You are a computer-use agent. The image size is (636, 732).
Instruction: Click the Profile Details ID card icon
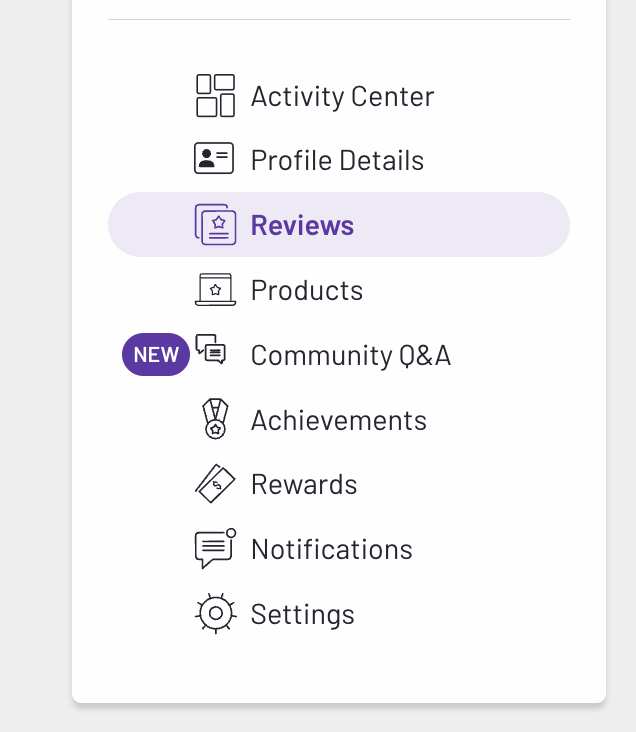point(214,158)
